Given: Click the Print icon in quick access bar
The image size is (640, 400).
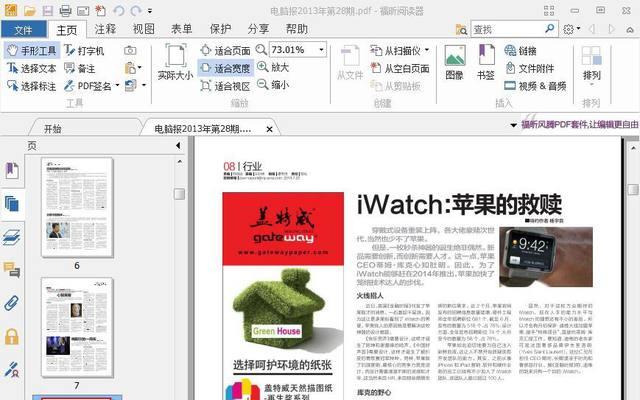Looking at the screenshot, I should tap(65, 11).
